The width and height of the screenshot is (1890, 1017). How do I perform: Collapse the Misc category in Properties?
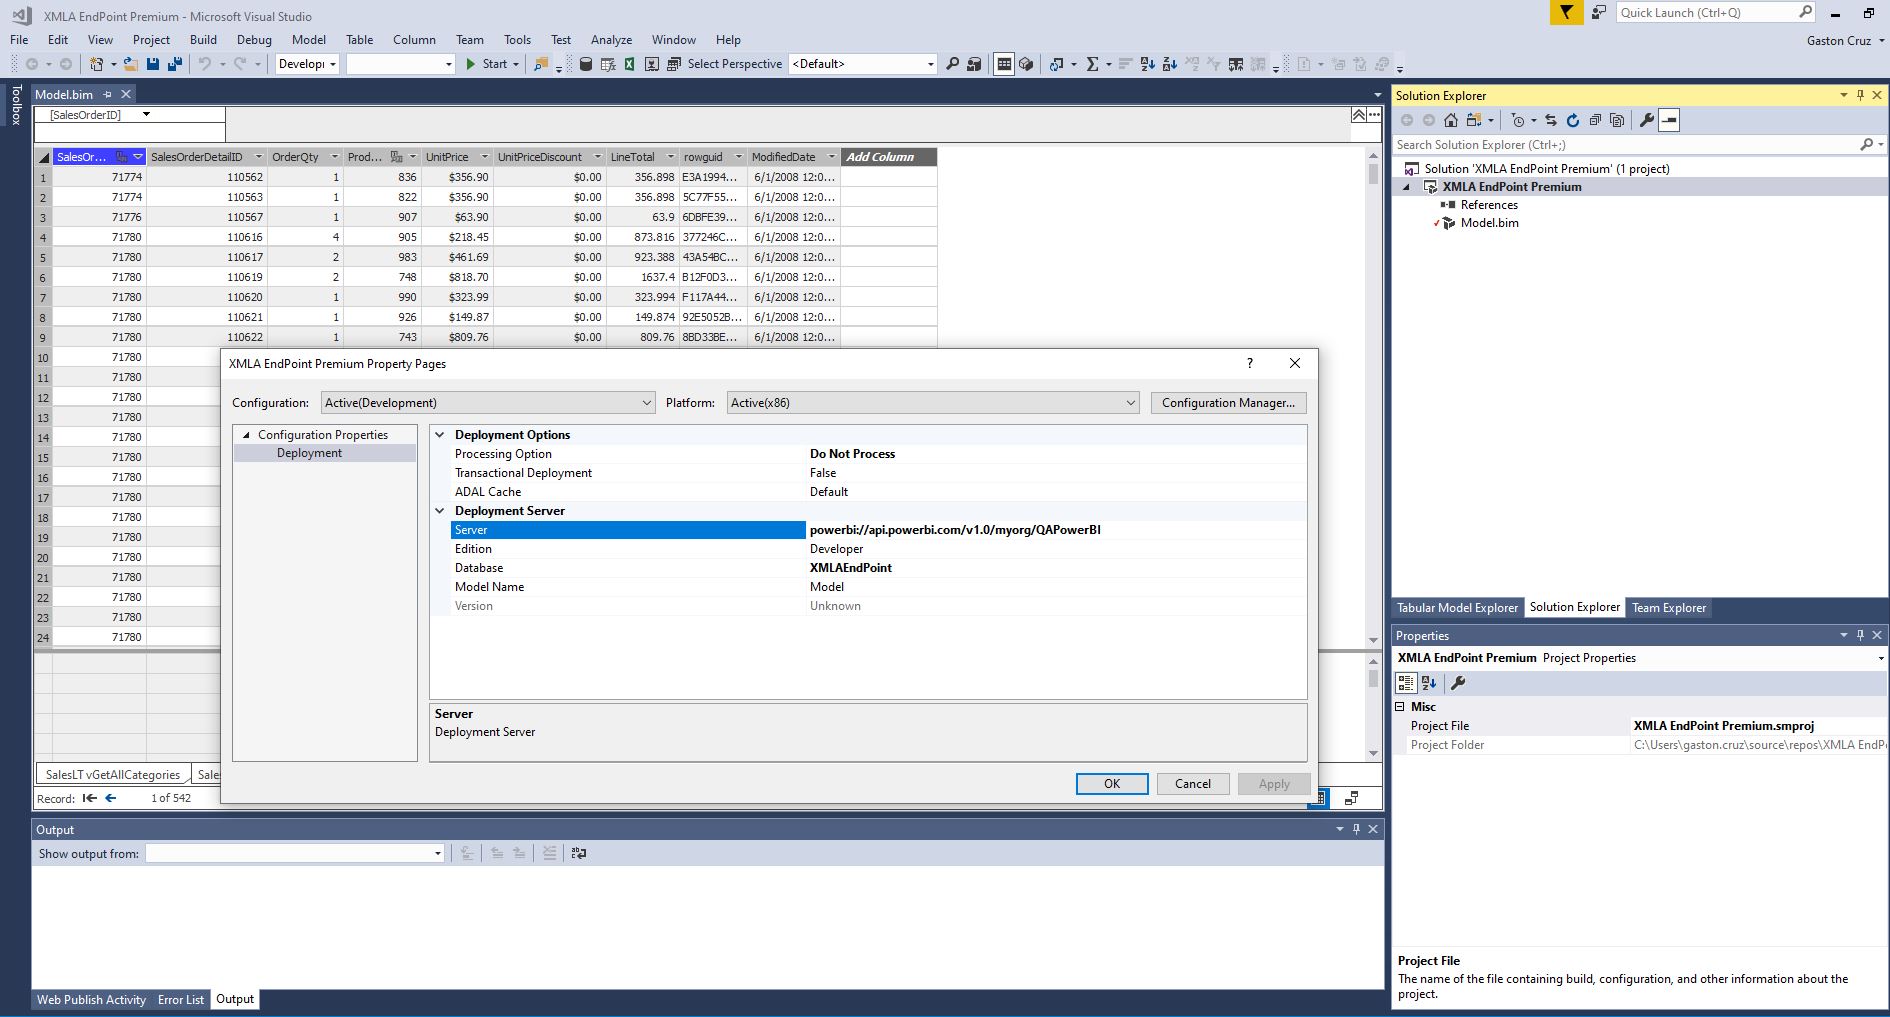[x=1400, y=707]
